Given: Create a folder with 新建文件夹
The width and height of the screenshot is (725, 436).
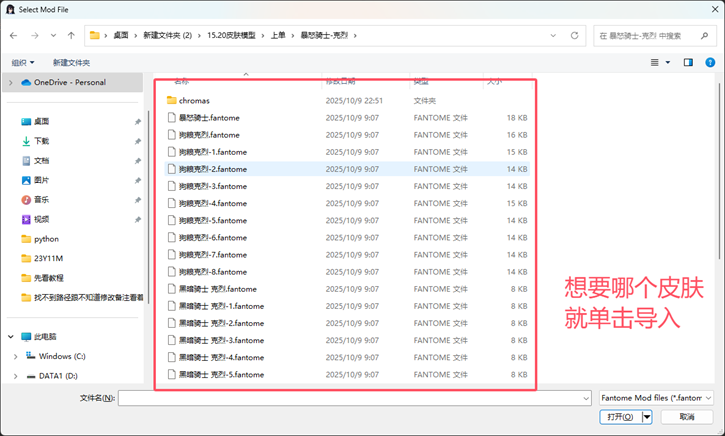Looking at the screenshot, I should pos(71,62).
